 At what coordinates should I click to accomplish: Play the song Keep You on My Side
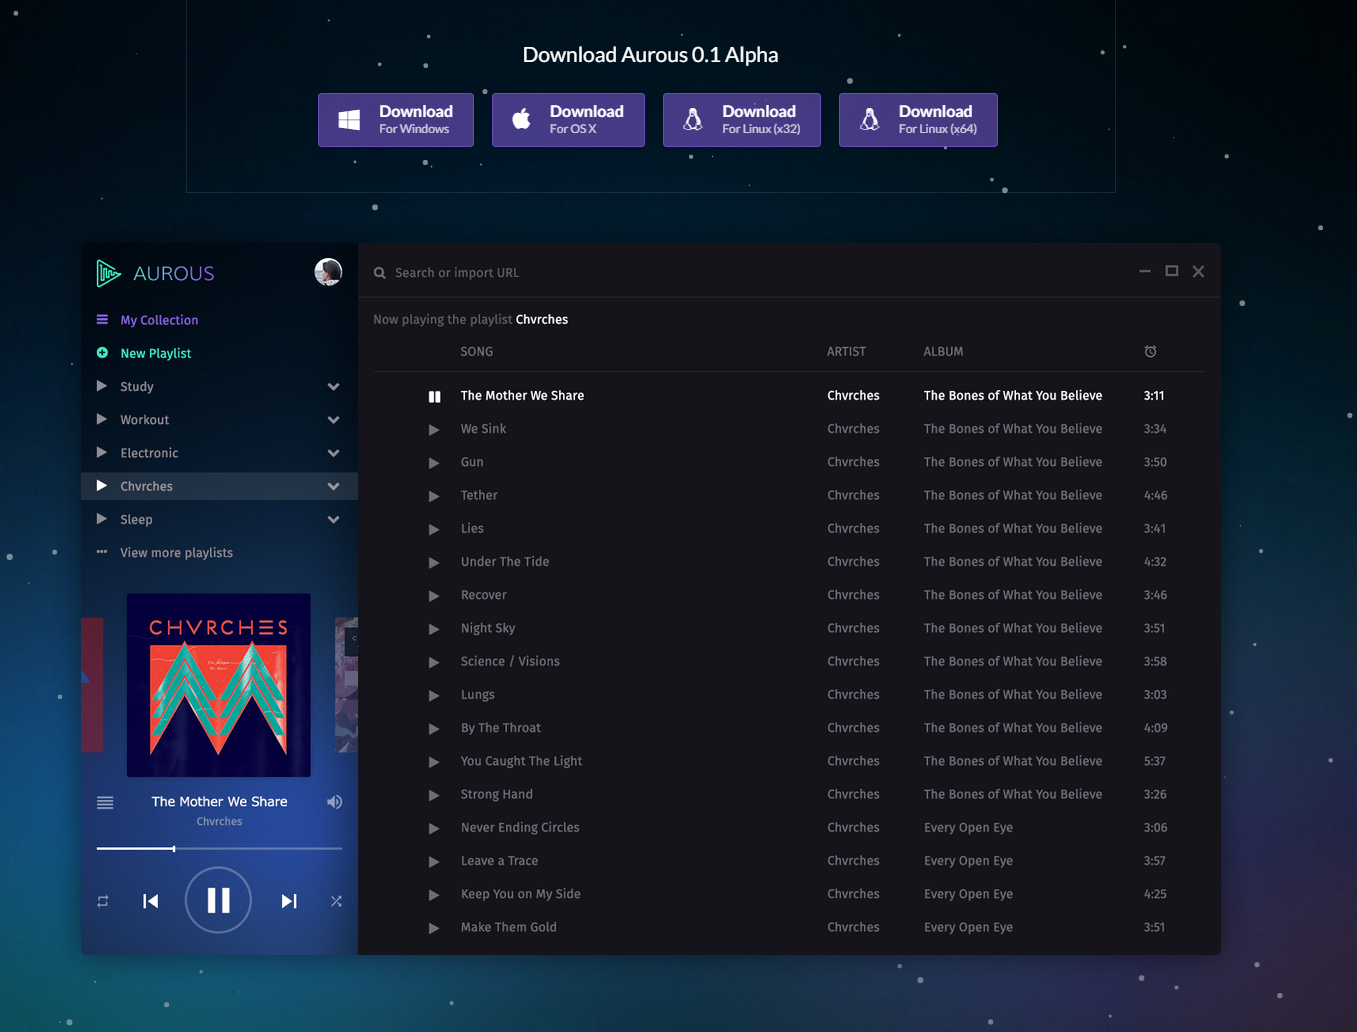[434, 895]
